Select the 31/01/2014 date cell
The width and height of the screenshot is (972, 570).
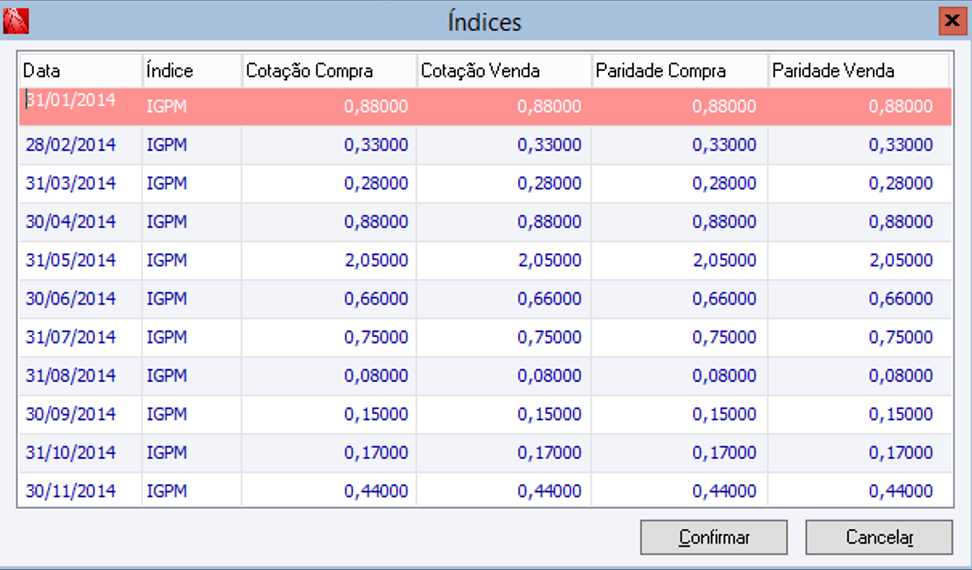[81, 106]
